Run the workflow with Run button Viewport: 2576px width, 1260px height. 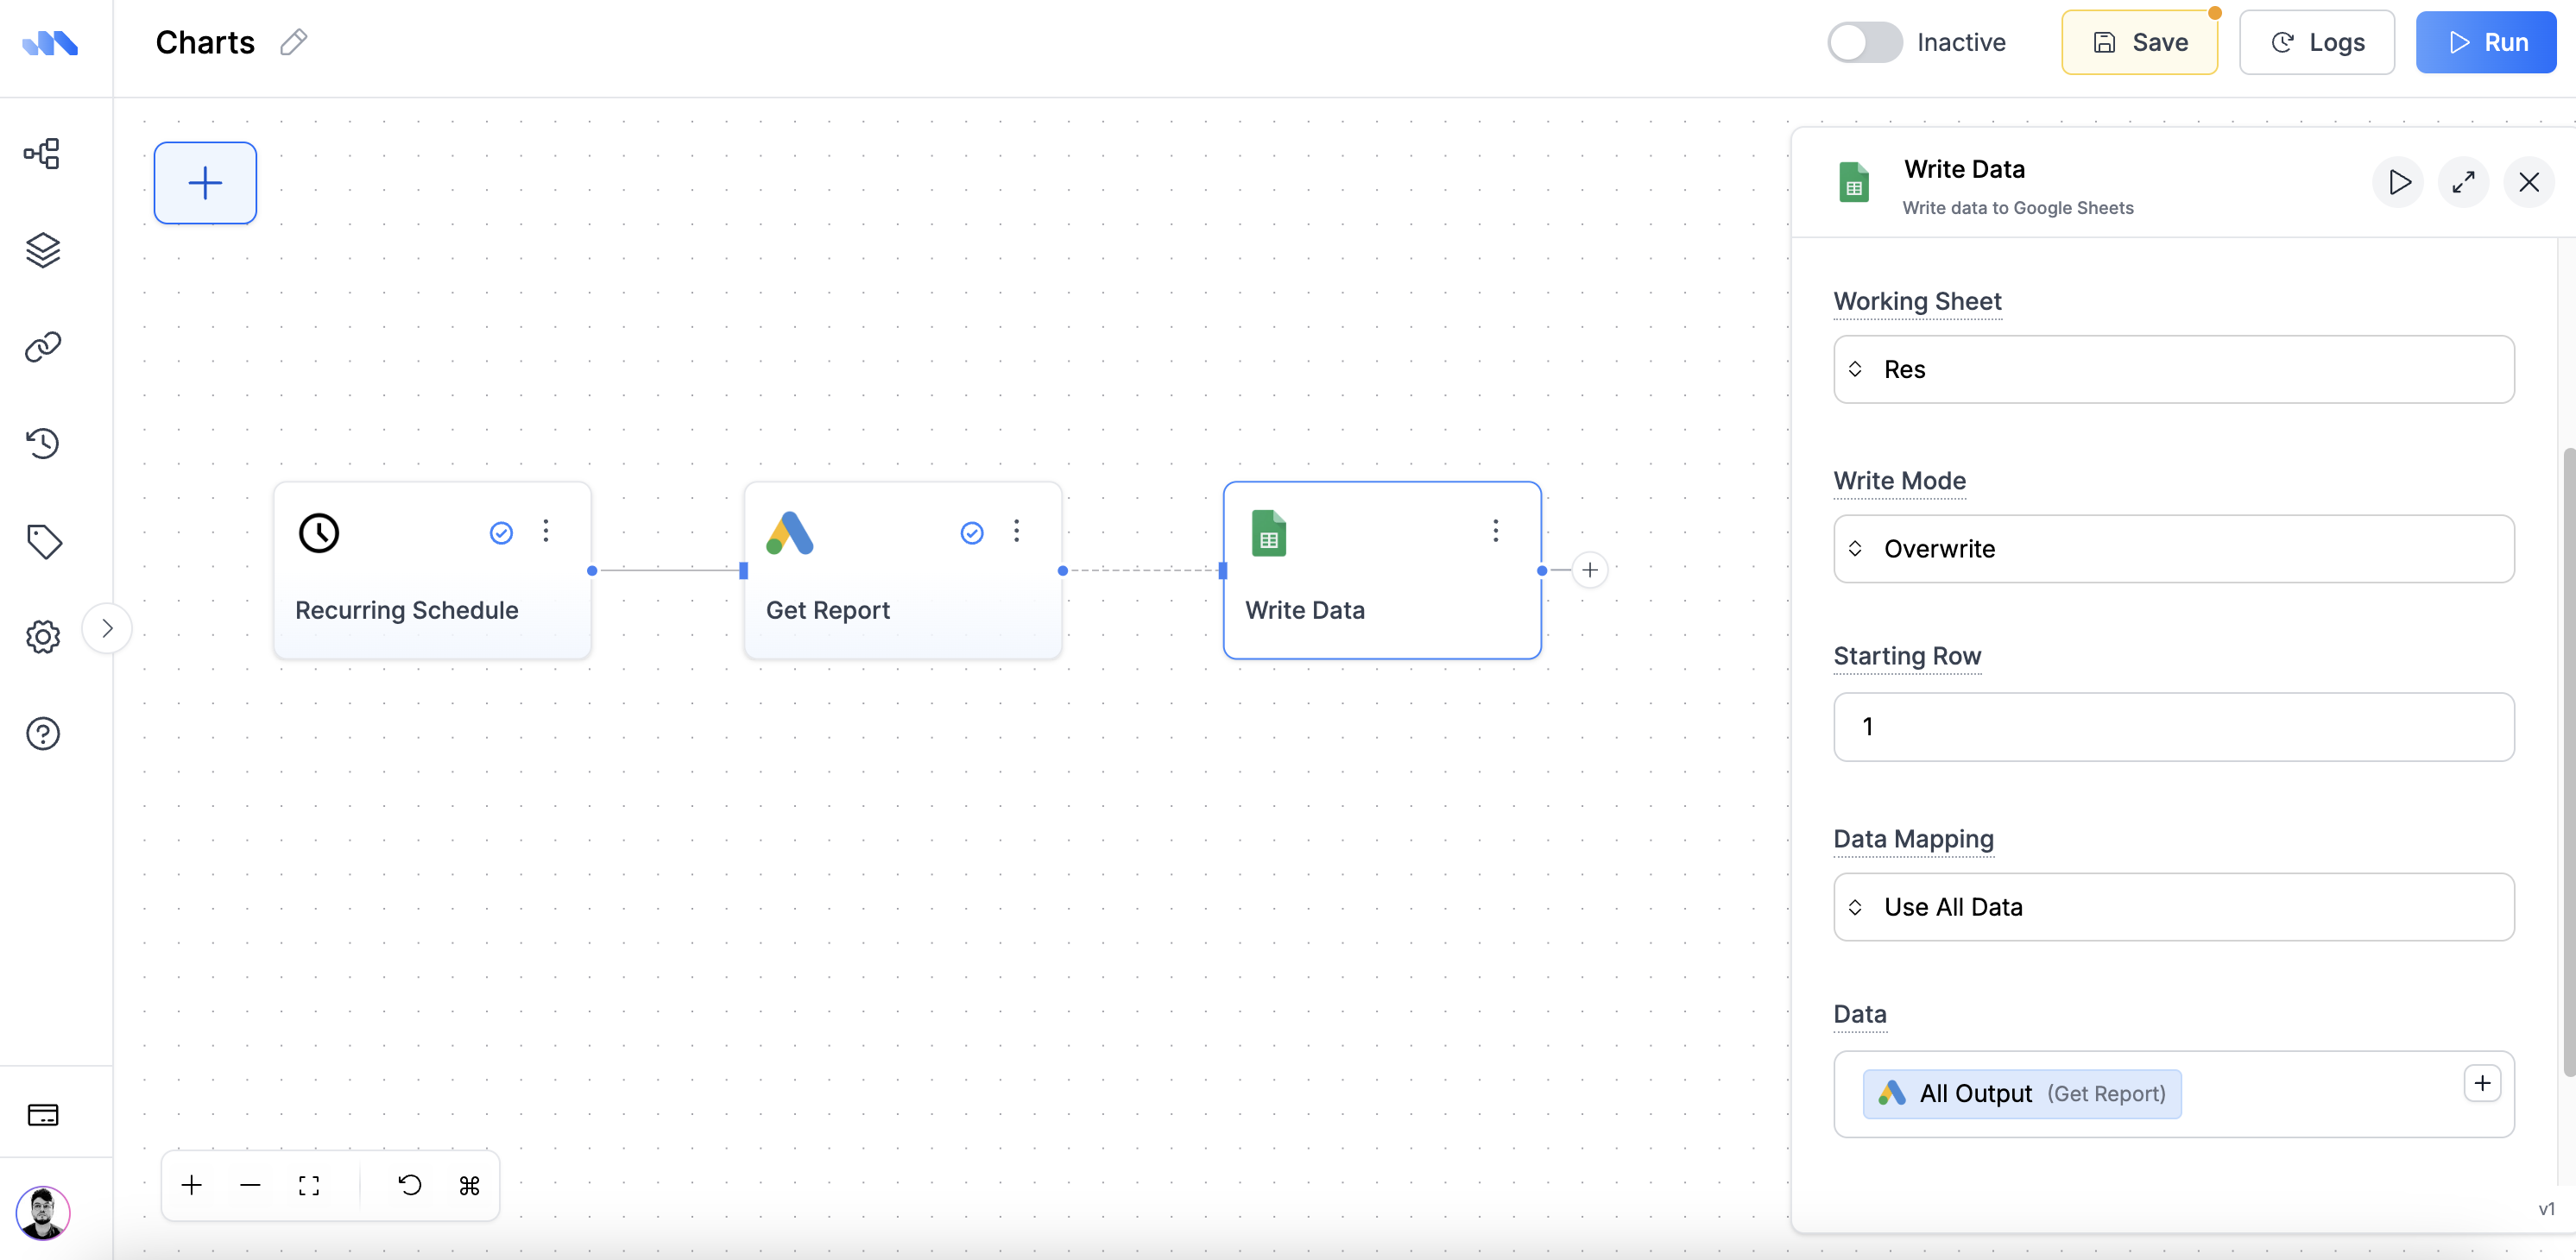click(x=2485, y=42)
